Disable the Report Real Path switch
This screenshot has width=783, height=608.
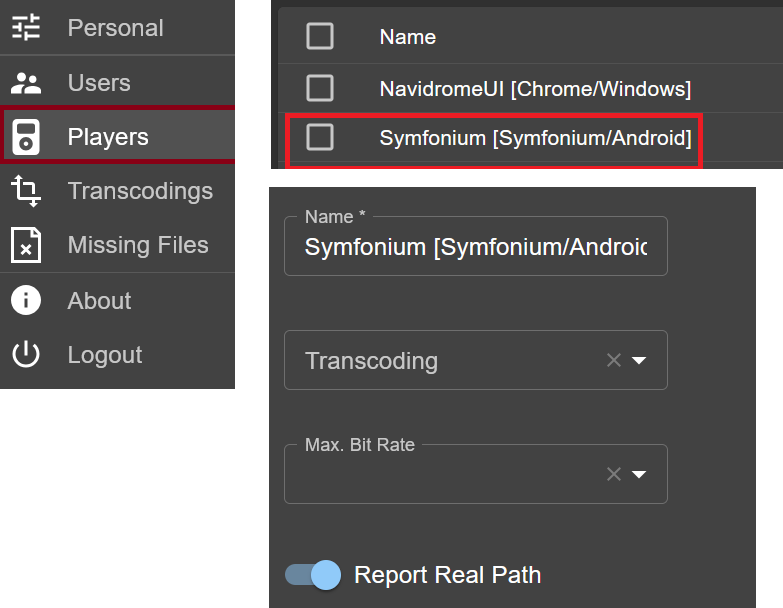[x=313, y=575]
